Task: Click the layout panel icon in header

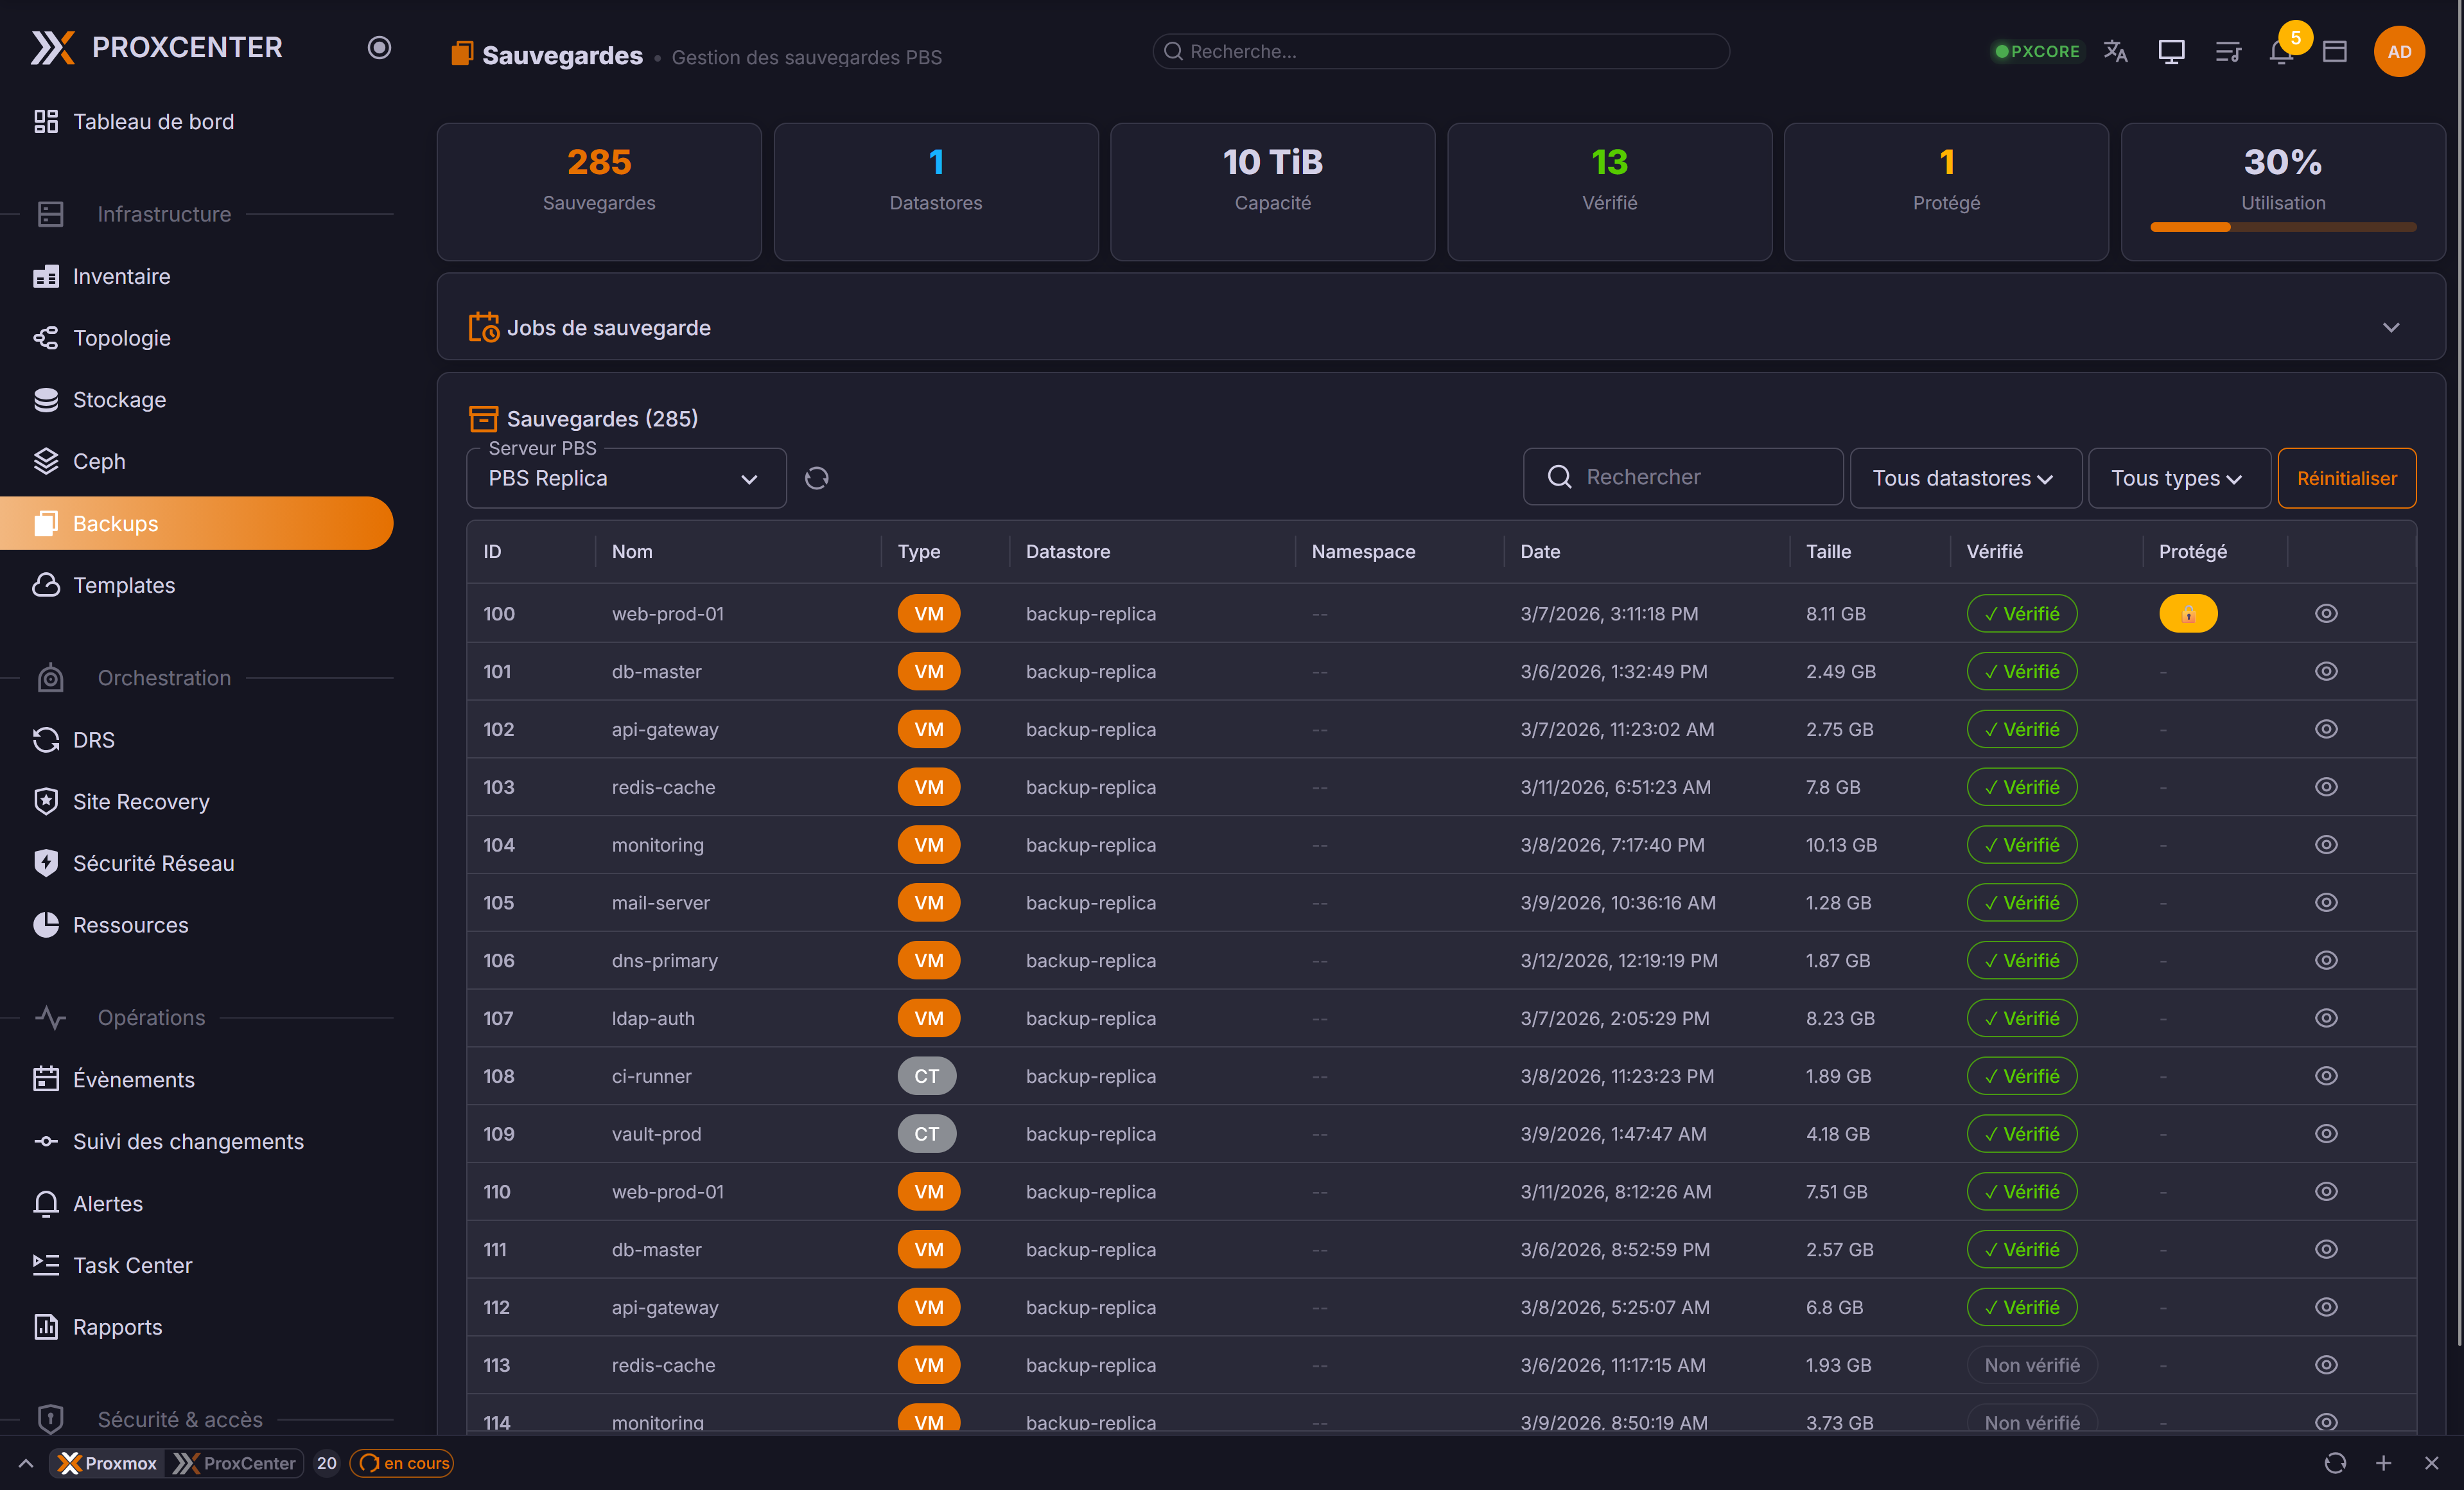Action: pos(2335,52)
